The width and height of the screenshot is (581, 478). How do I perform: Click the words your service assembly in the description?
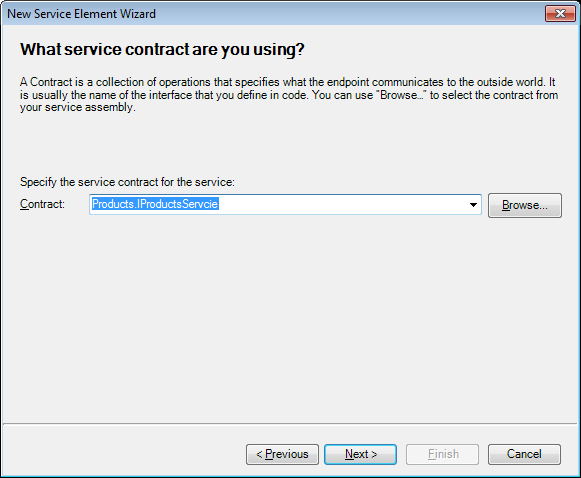coord(77,107)
